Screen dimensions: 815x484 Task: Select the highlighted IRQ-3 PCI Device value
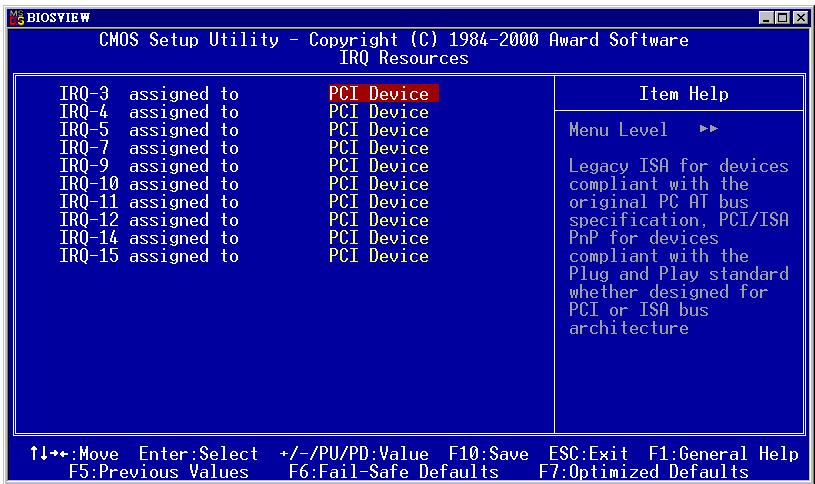(x=384, y=94)
